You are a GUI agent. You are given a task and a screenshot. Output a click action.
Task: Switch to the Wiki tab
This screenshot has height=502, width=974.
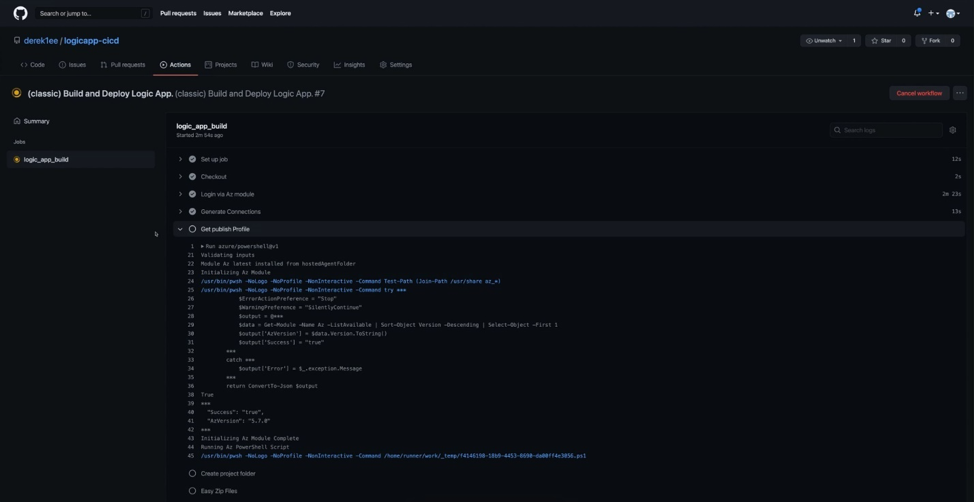coord(262,65)
